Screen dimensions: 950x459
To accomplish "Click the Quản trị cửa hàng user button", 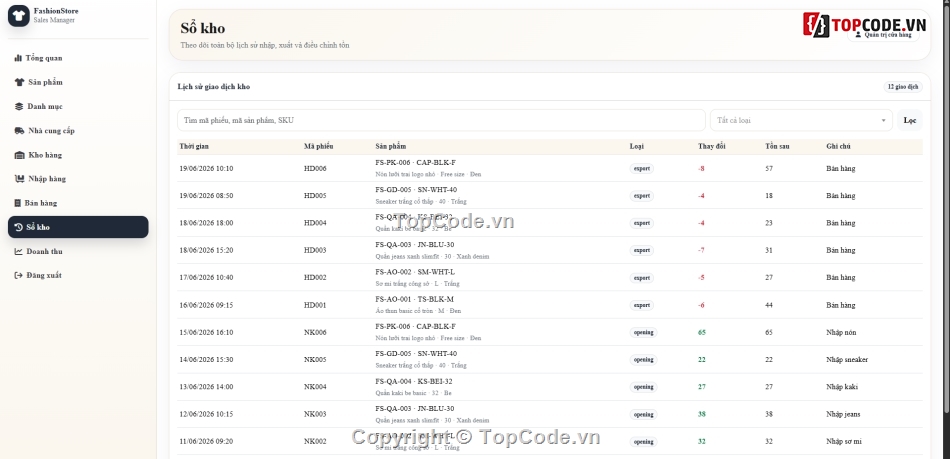I will click(x=883, y=35).
